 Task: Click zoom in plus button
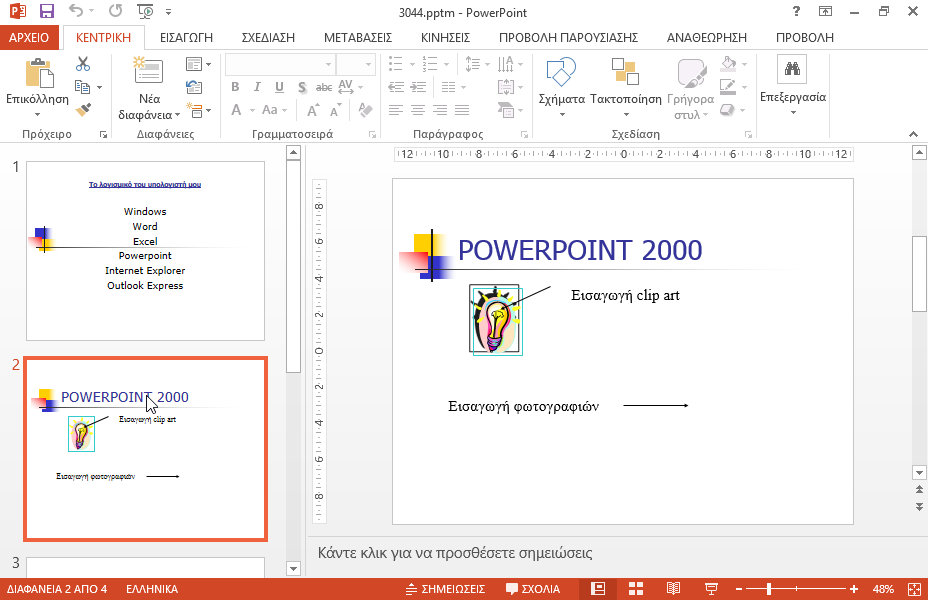(x=853, y=589)
